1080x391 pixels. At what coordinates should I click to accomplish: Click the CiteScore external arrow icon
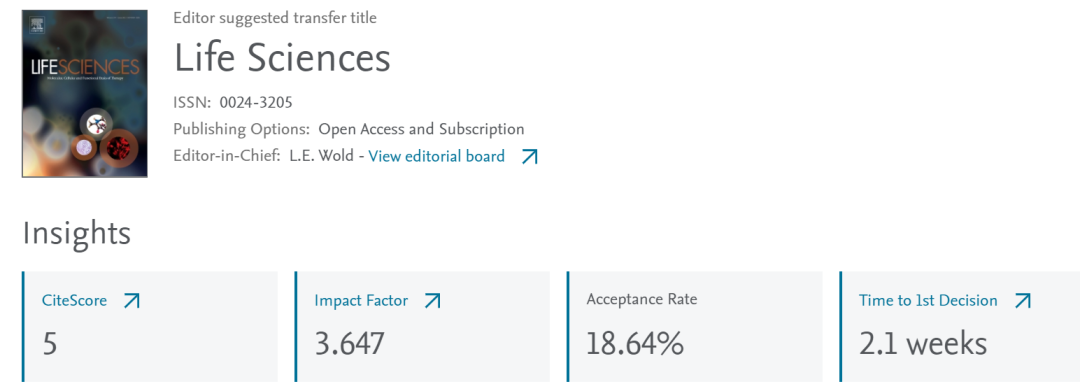click(132, 301)
